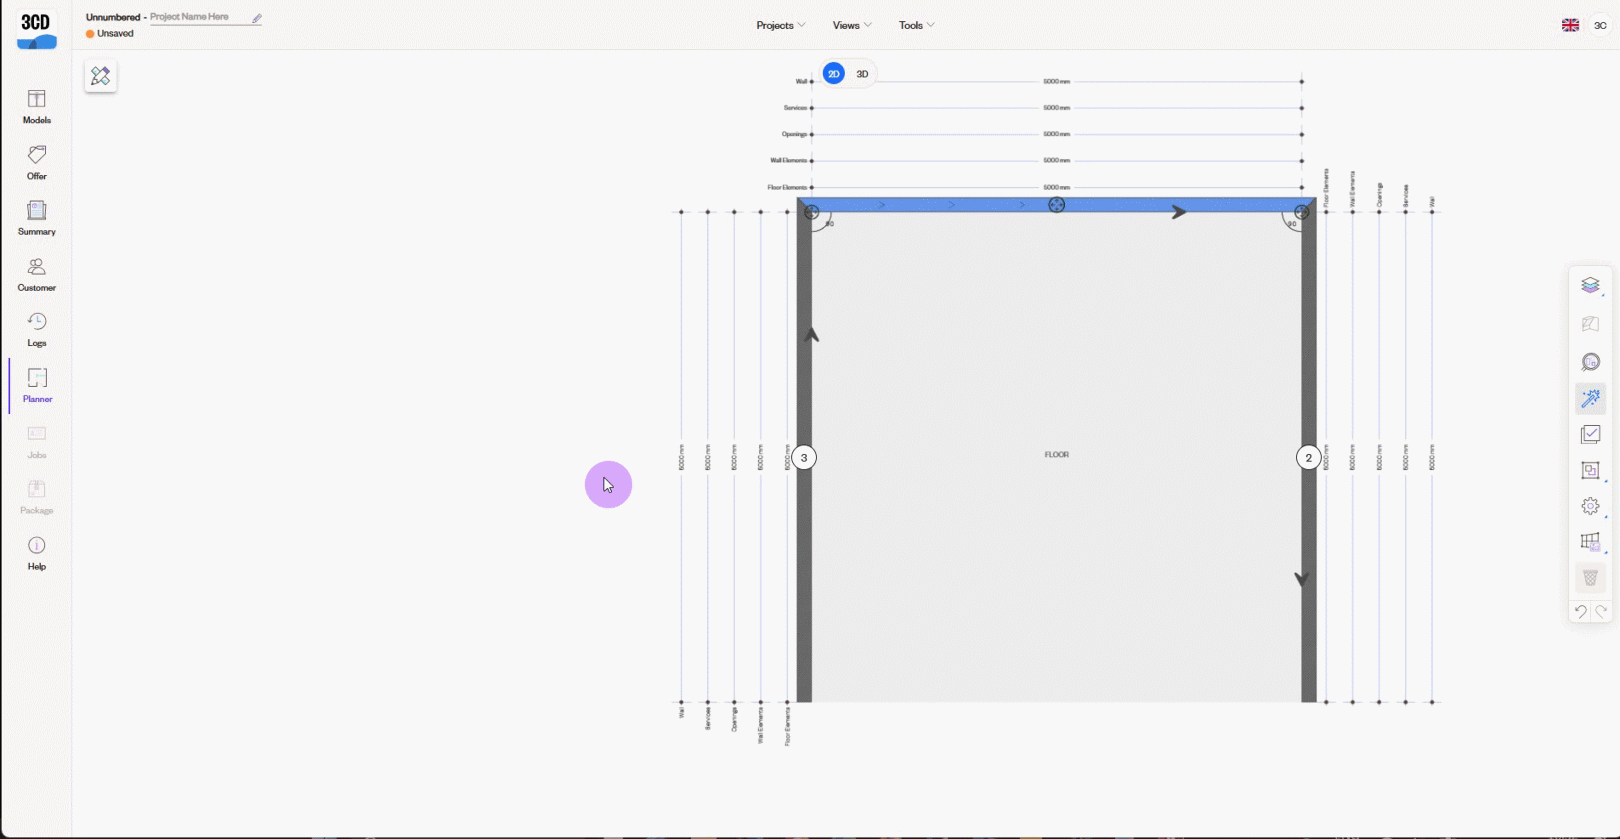Screen dimensions: 1620x839
Task: Click the select-all checkbox stack icon
Action: tap(1590, 434)
